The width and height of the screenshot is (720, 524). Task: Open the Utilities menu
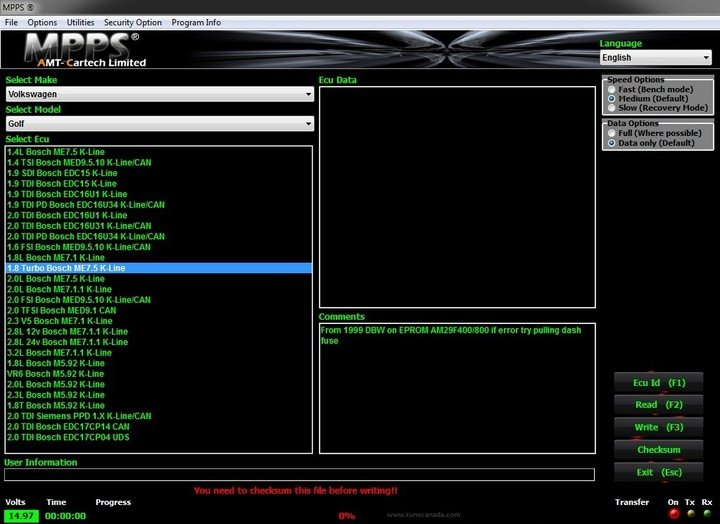pyautogui.click(x=80, y=22)
